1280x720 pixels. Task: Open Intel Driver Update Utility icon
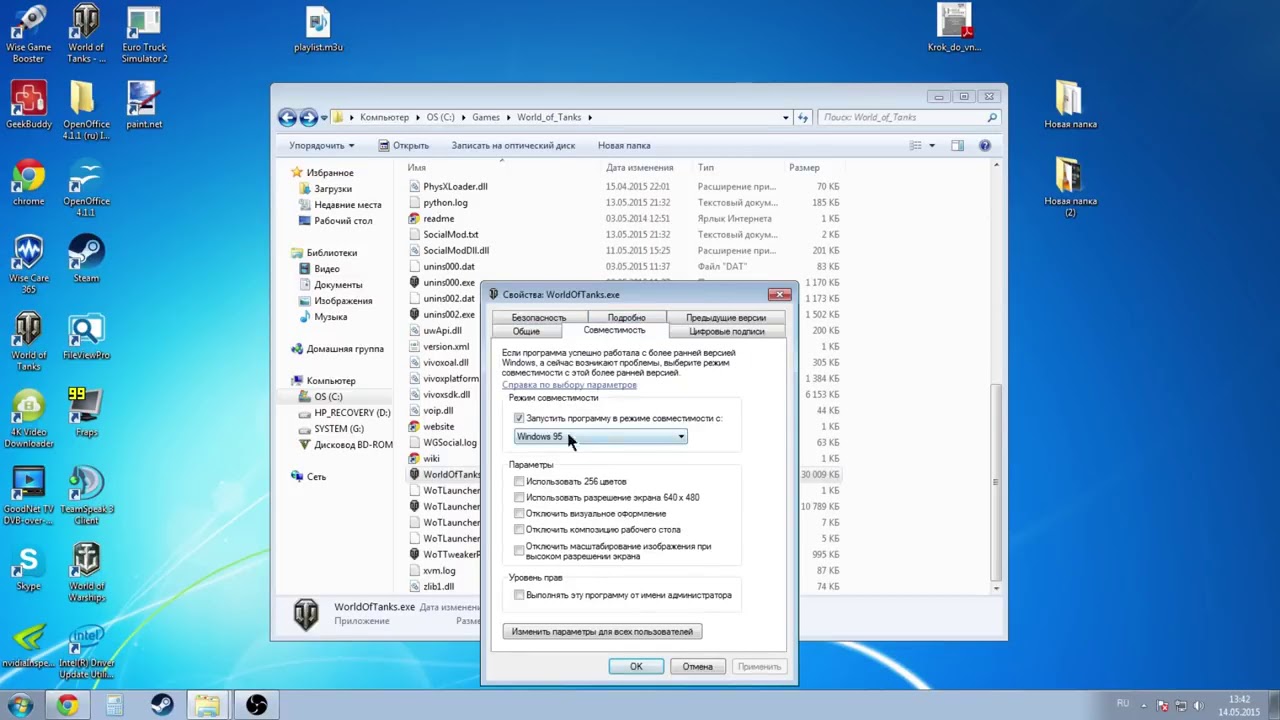point(86,650)
